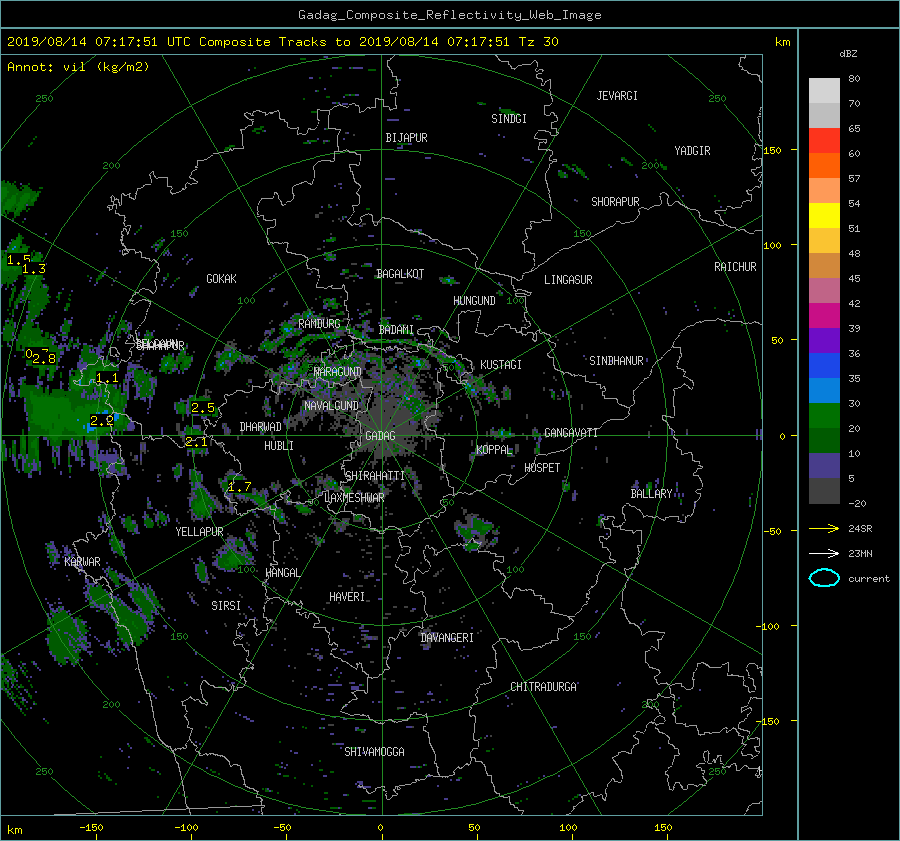Click the SIRSI city label
900x841 pixels.
(x=226, y=606)
